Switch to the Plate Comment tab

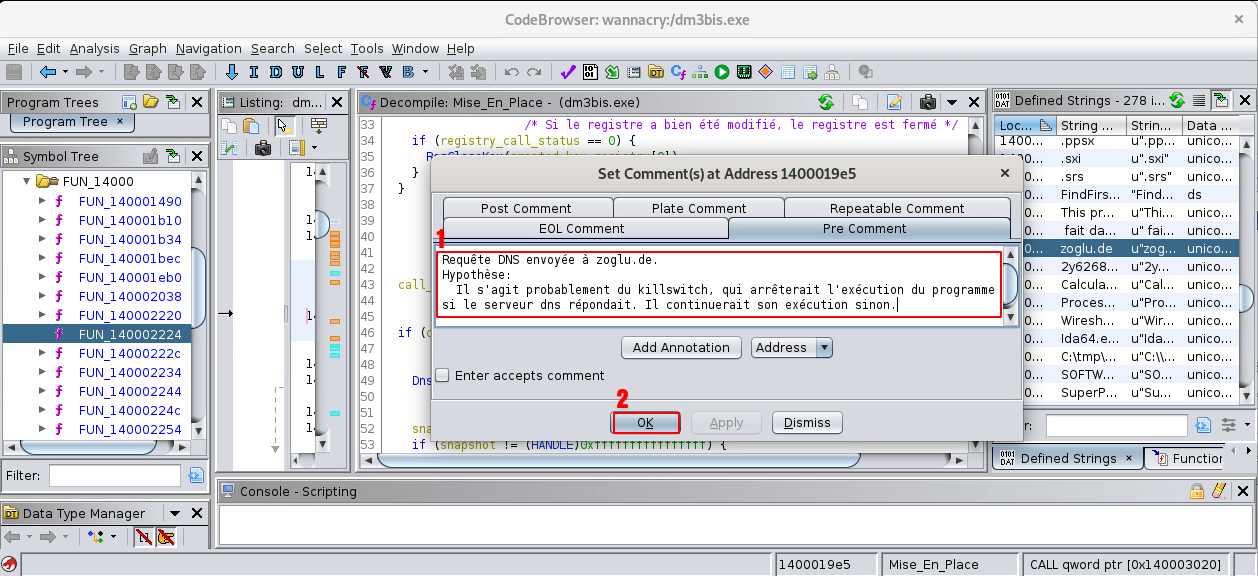[x=698, y=208]
